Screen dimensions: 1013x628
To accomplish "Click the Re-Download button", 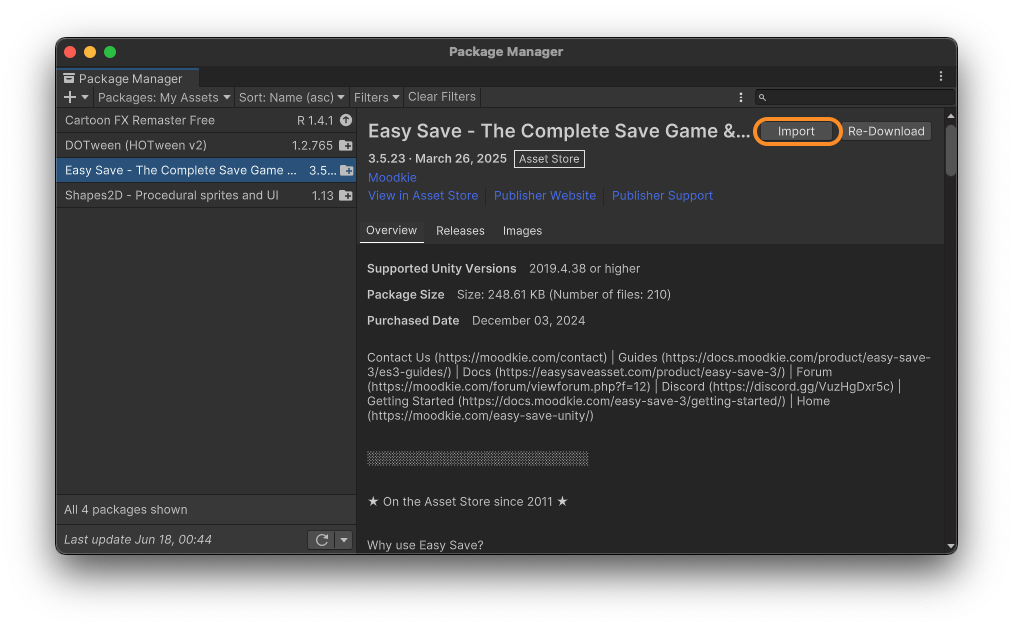I will click(x=886, y=131).
